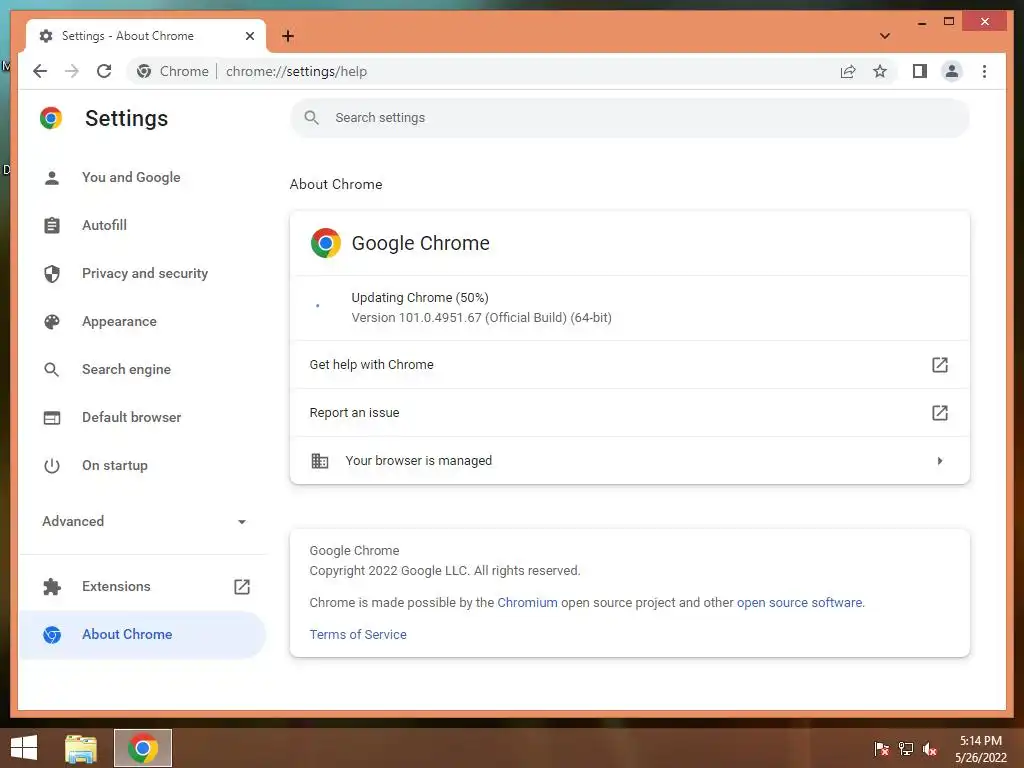Open the three-dot Chrome menu

pyautogui.click(x=984, y=71)
